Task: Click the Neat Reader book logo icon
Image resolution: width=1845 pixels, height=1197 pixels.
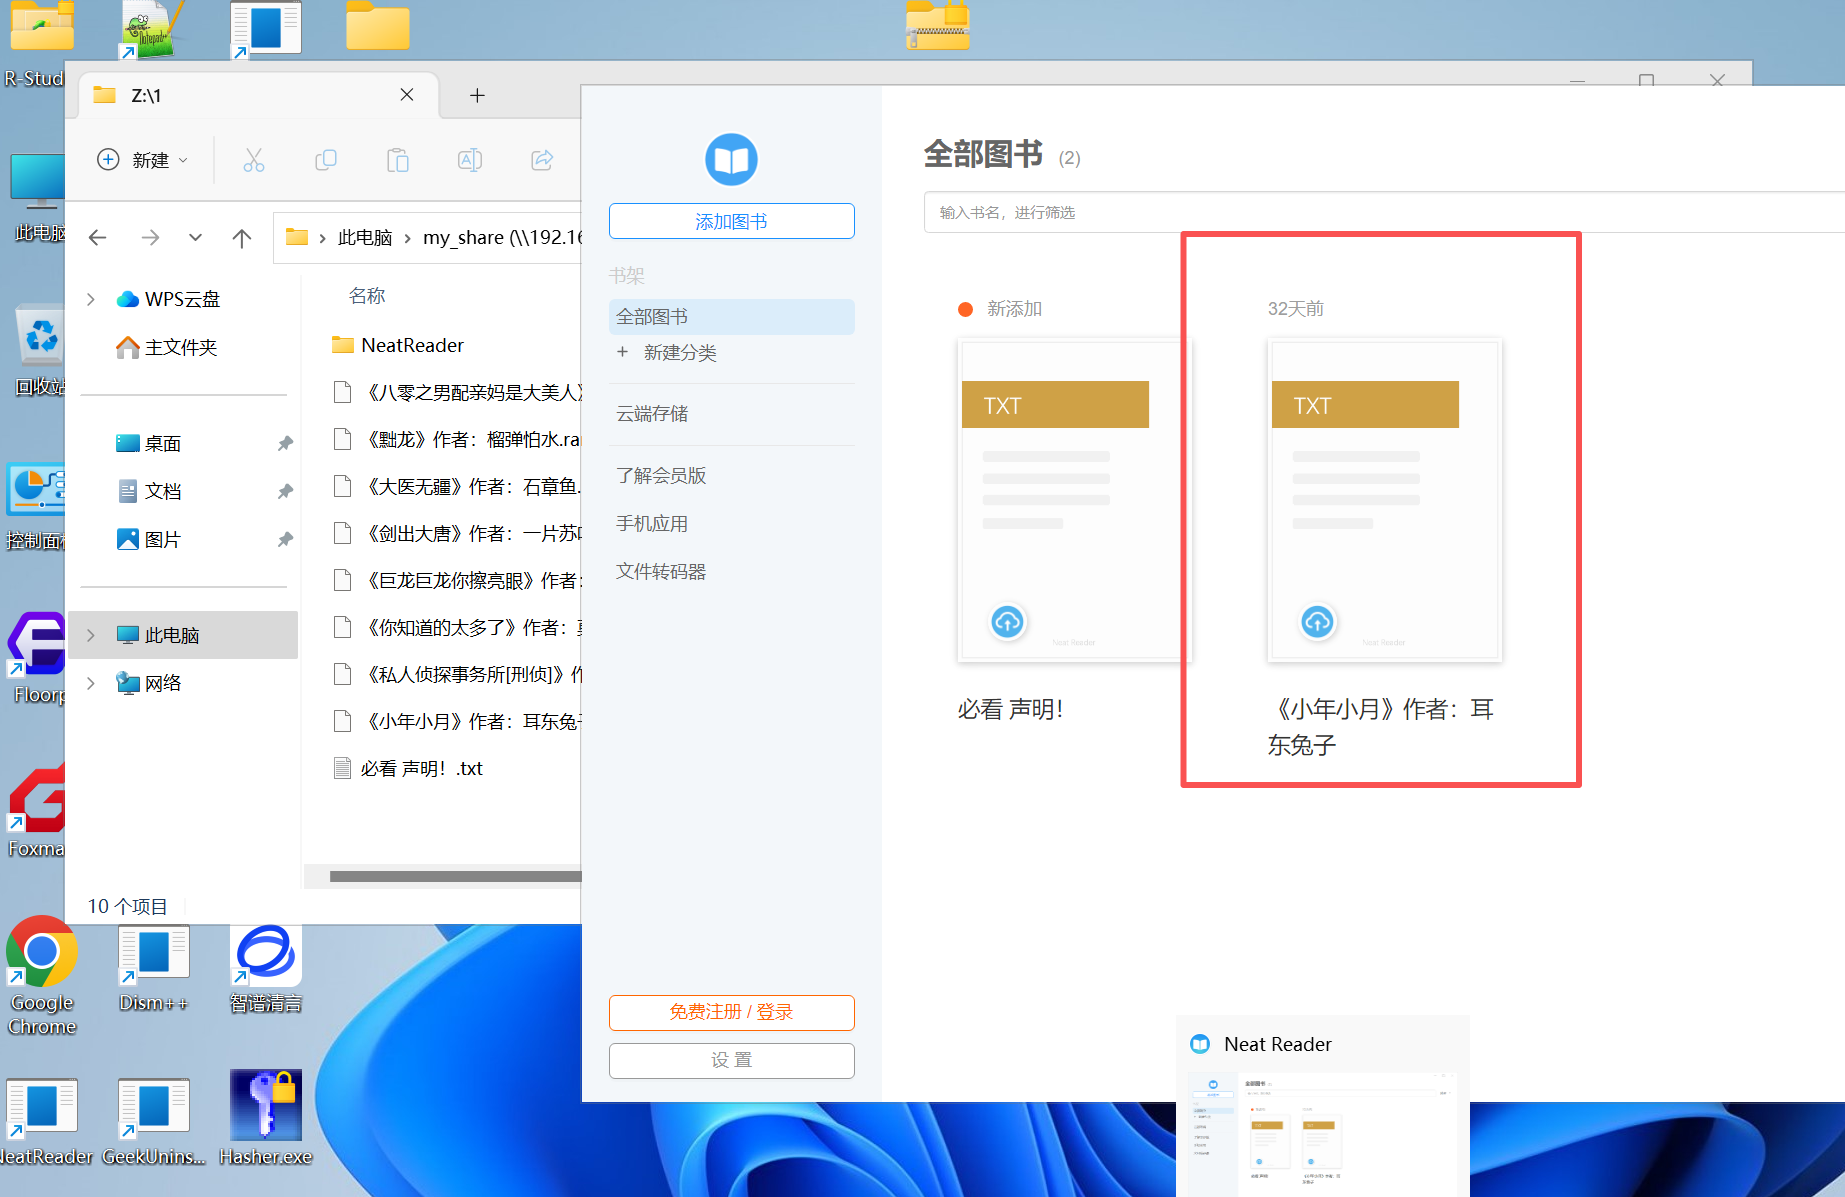Action: click(x=731, y=160)
